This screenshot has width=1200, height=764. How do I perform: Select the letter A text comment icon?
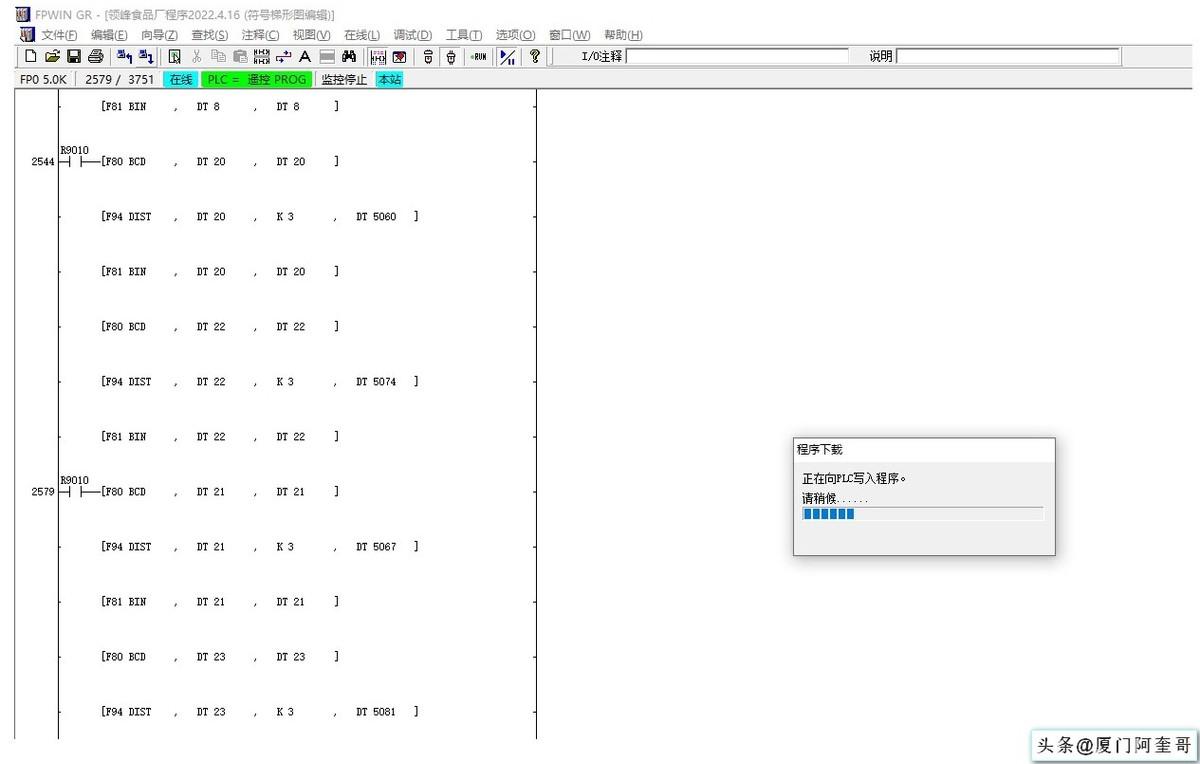pos(305,57)
